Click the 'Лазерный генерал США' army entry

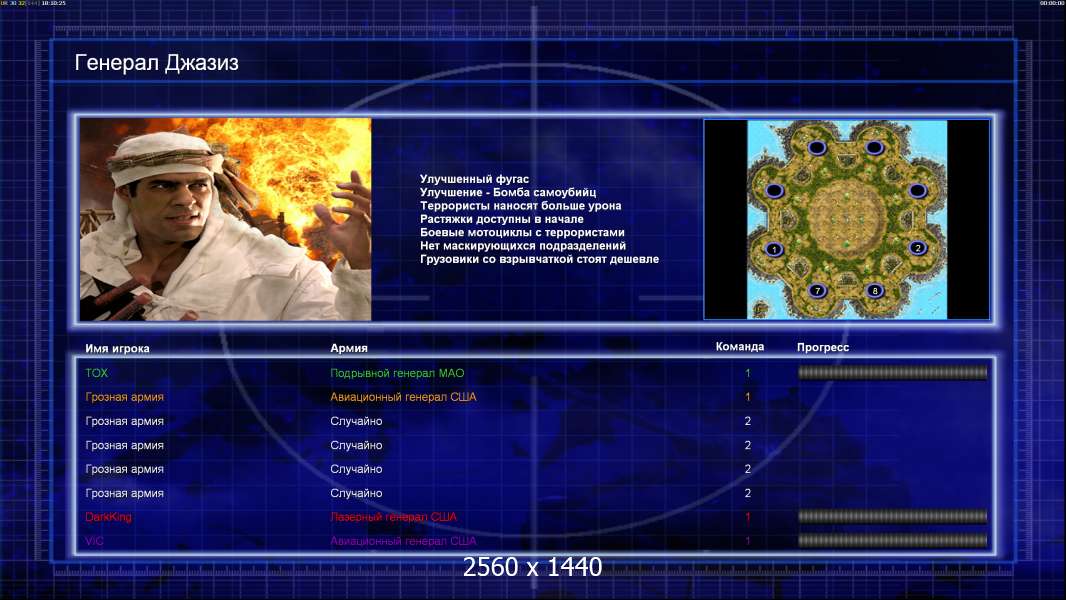pyautogui.click(x=393, y=517)
